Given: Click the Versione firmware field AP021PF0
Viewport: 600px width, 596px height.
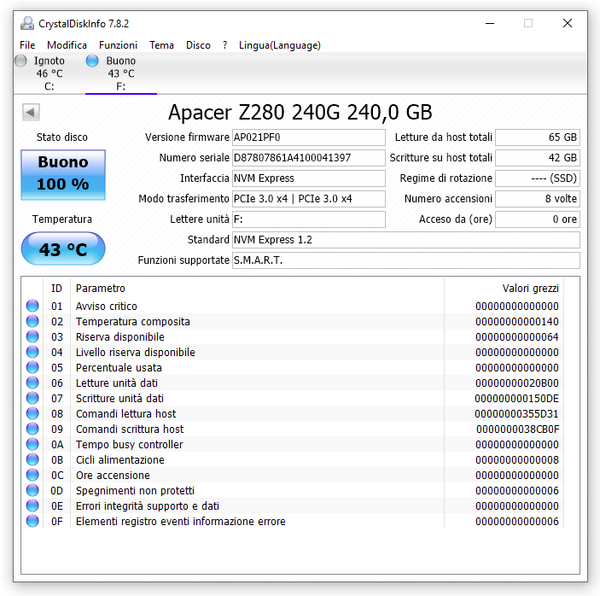Looking at the screenshot, I should pyautogui.click(x=308, y=137).
